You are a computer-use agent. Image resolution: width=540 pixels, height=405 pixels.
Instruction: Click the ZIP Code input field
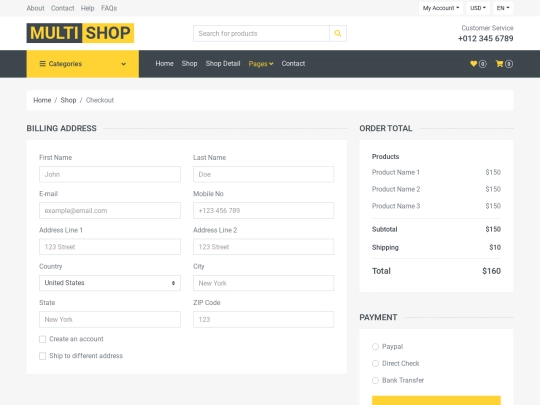[x=263, y=319]
